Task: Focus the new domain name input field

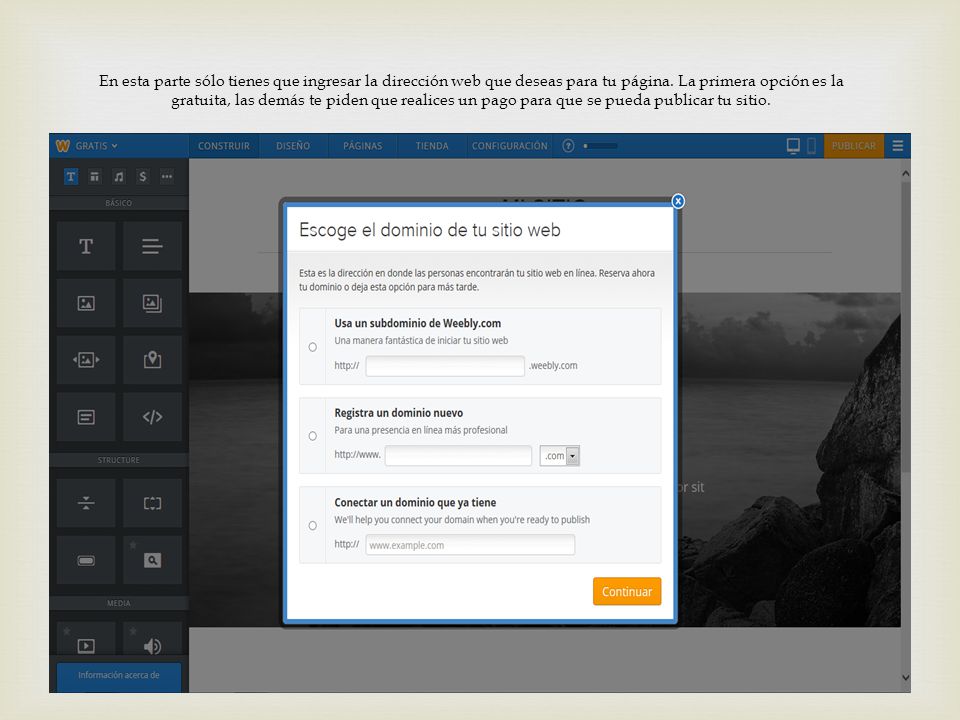Action: pos(459,455)
